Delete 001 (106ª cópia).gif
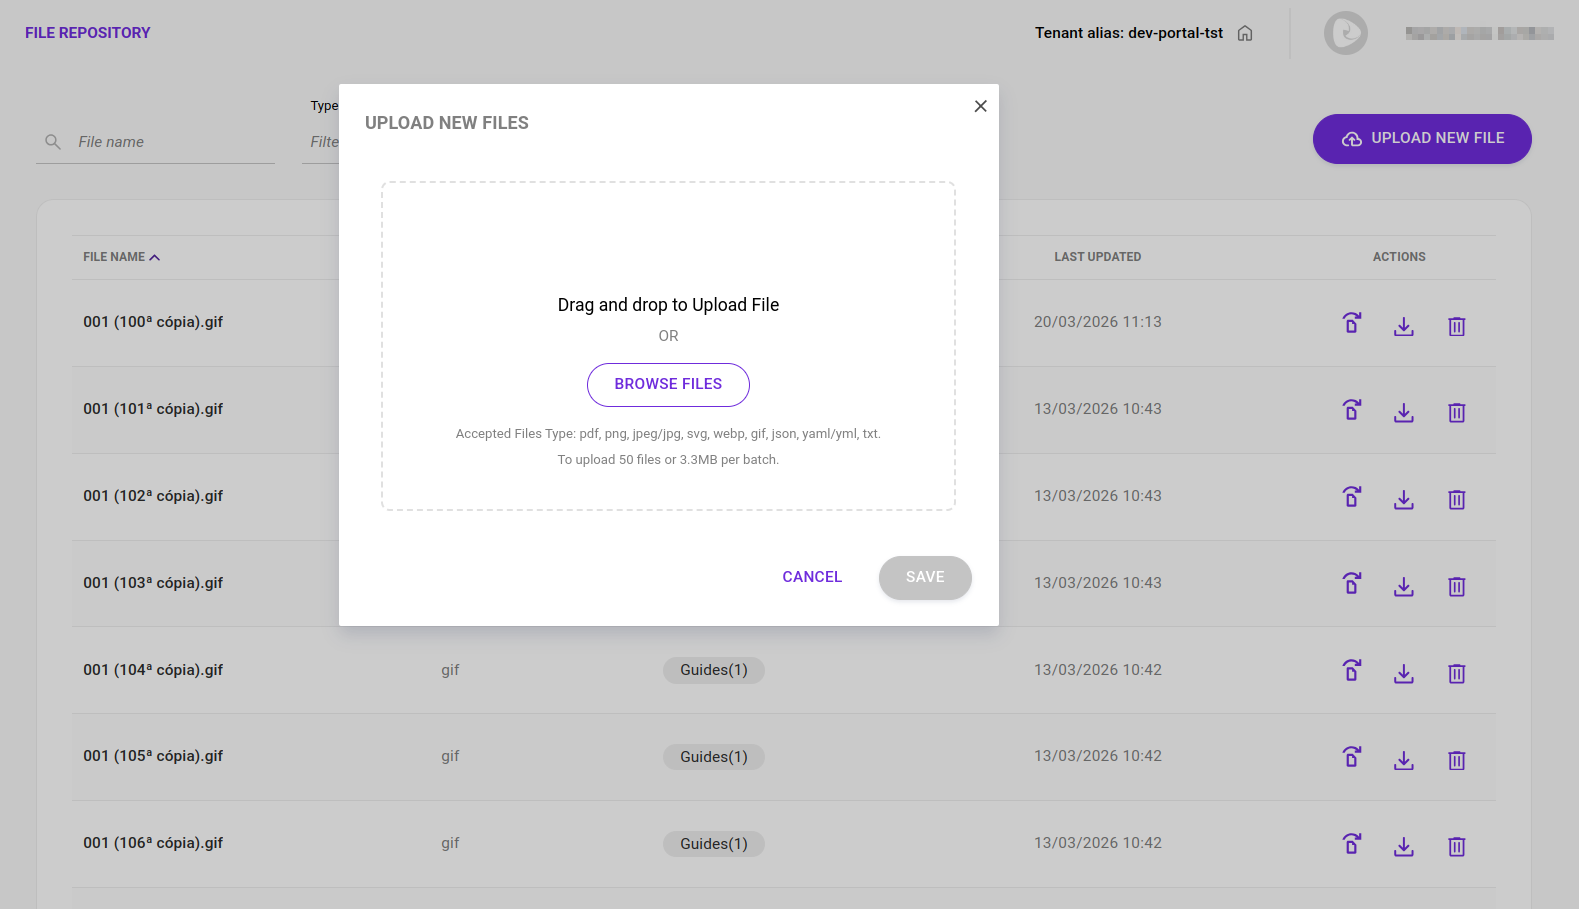The height and width of the screenshot is (909, 1579). click(x=1457, y=846)
